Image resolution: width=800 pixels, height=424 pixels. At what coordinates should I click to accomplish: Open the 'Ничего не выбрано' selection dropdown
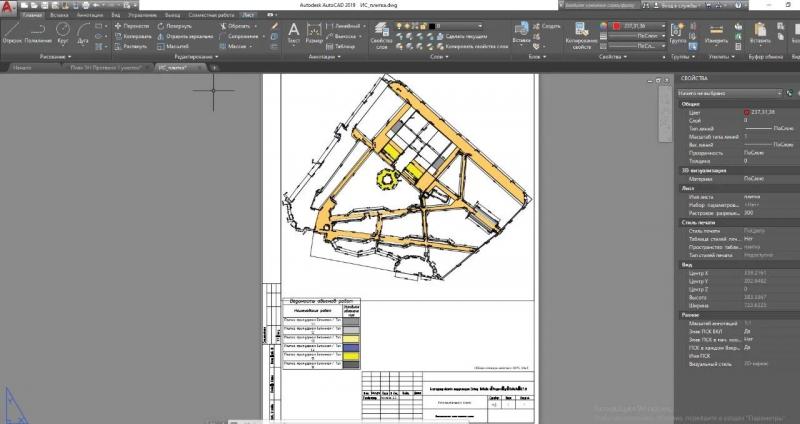729,93
